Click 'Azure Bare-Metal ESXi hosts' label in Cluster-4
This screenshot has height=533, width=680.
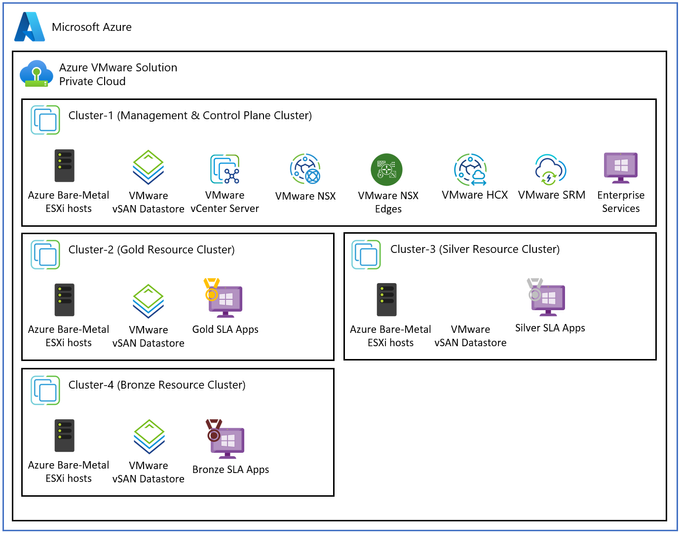pos(69,472)
